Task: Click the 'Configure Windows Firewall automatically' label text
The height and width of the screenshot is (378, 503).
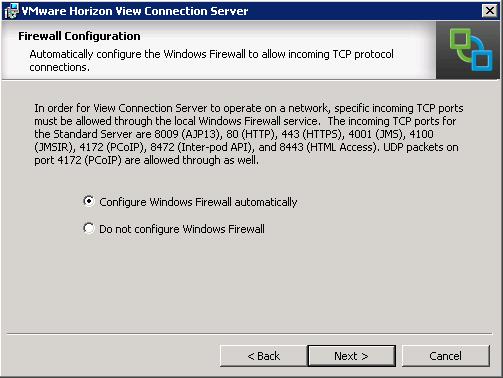Action: click(198, 202)
